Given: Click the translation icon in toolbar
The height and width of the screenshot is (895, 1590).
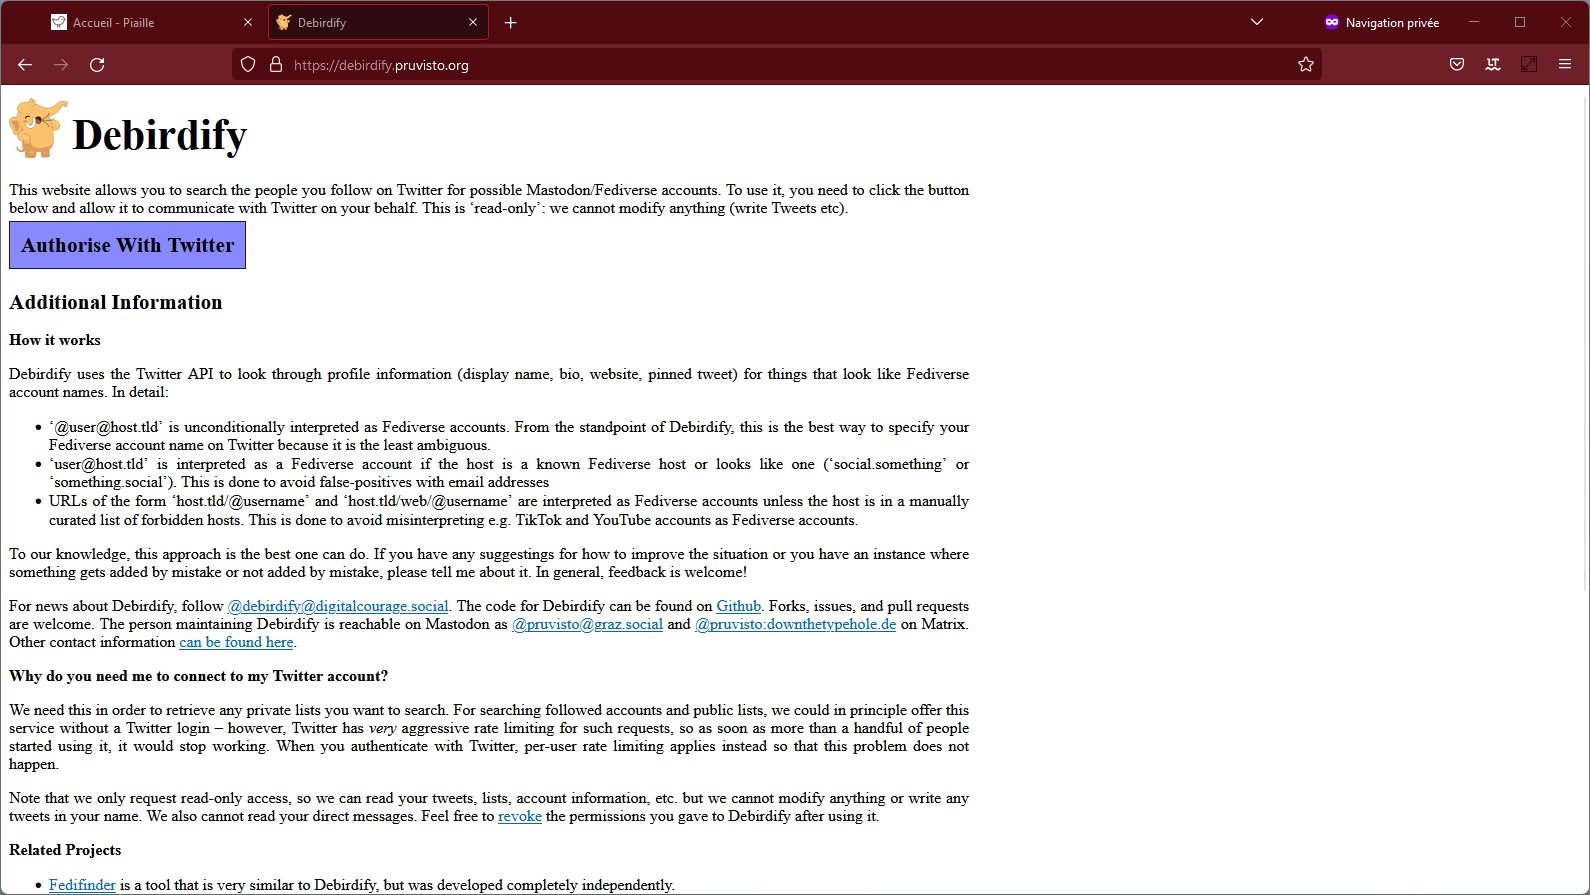Looking at the screenshot, I should point(1493,65).
